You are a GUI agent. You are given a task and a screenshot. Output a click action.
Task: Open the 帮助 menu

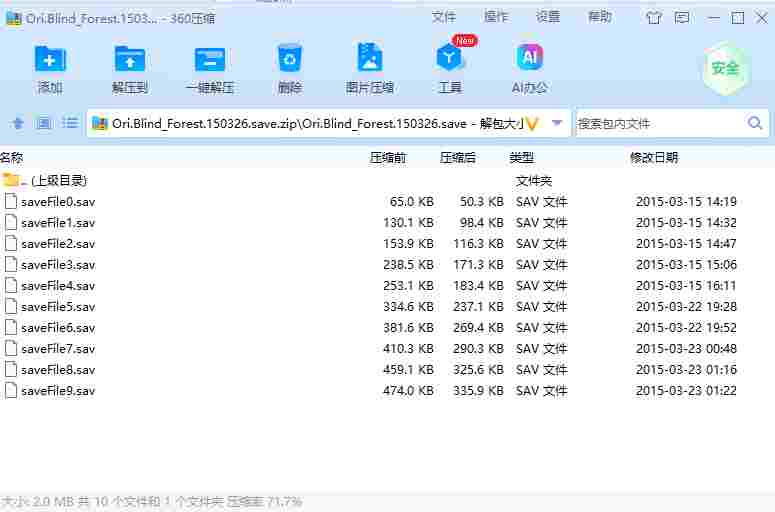click(x=600, y=17)
